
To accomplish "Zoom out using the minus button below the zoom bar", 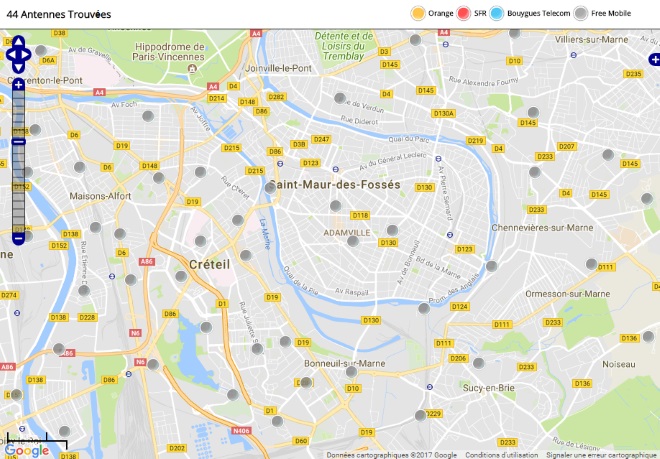I will [x=18, y=239].
